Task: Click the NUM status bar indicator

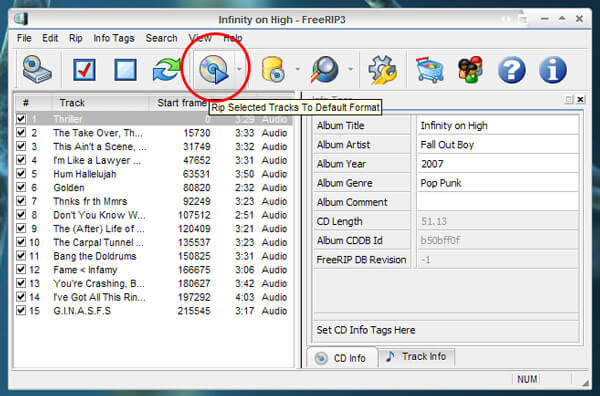Action: 527,379
